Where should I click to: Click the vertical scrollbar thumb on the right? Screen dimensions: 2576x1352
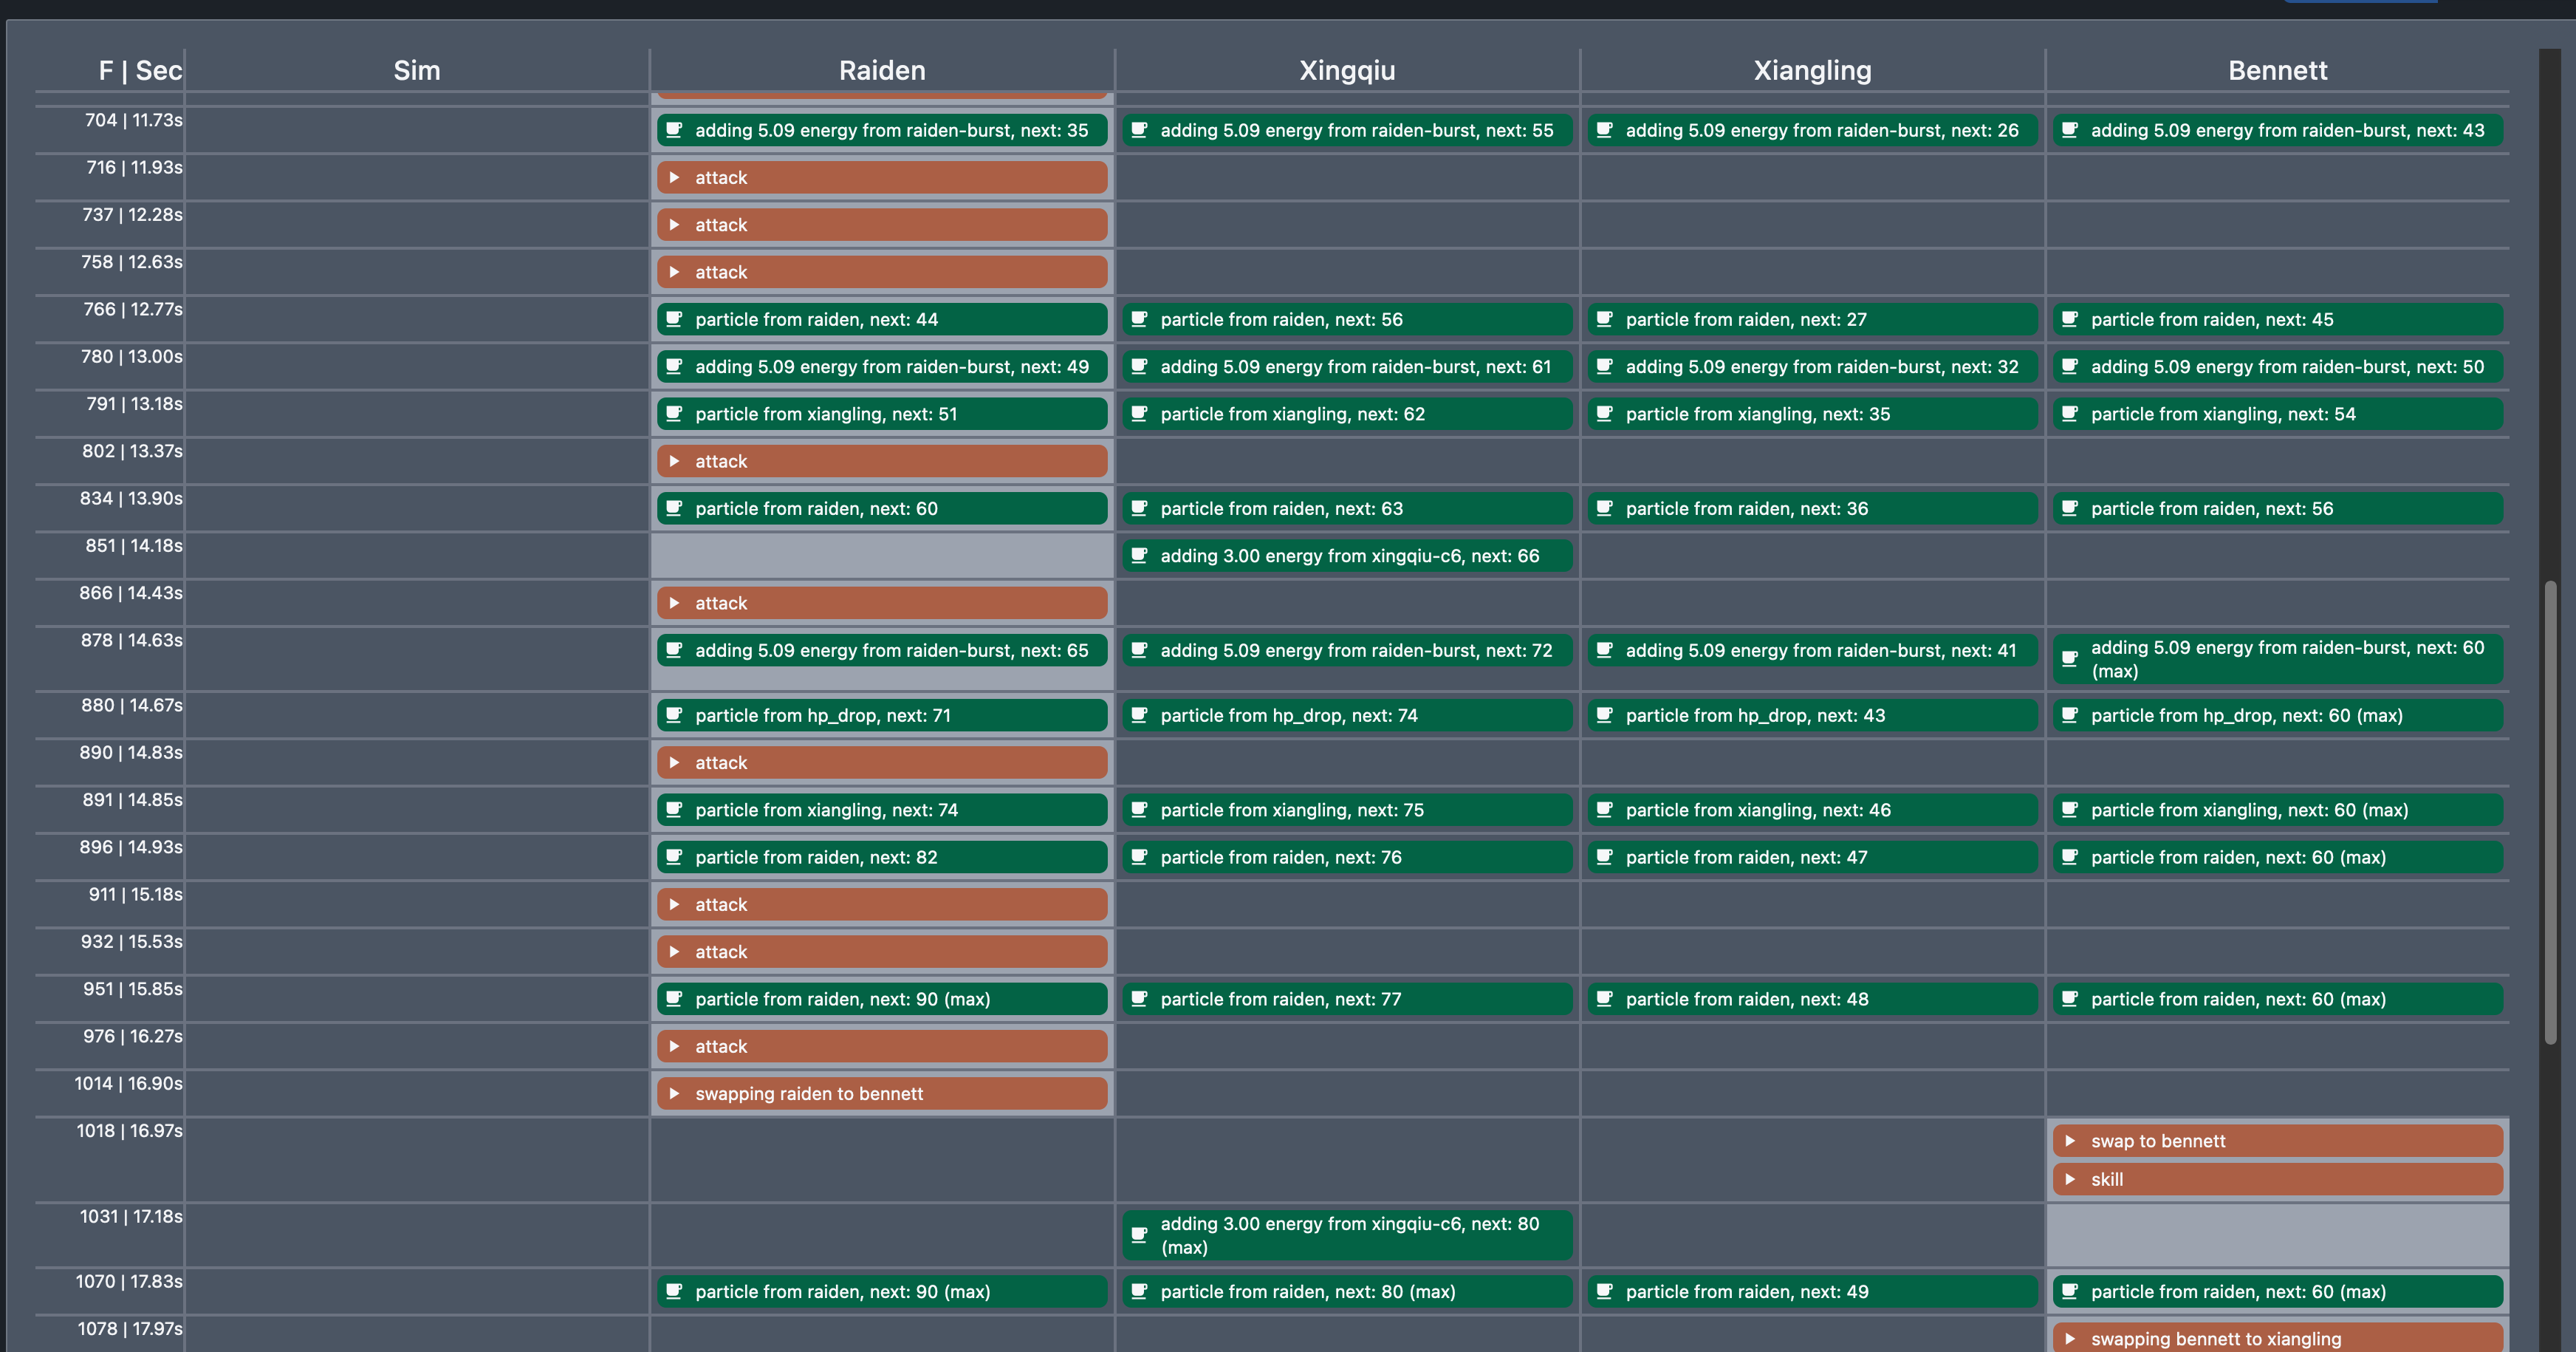point(2550,810)
